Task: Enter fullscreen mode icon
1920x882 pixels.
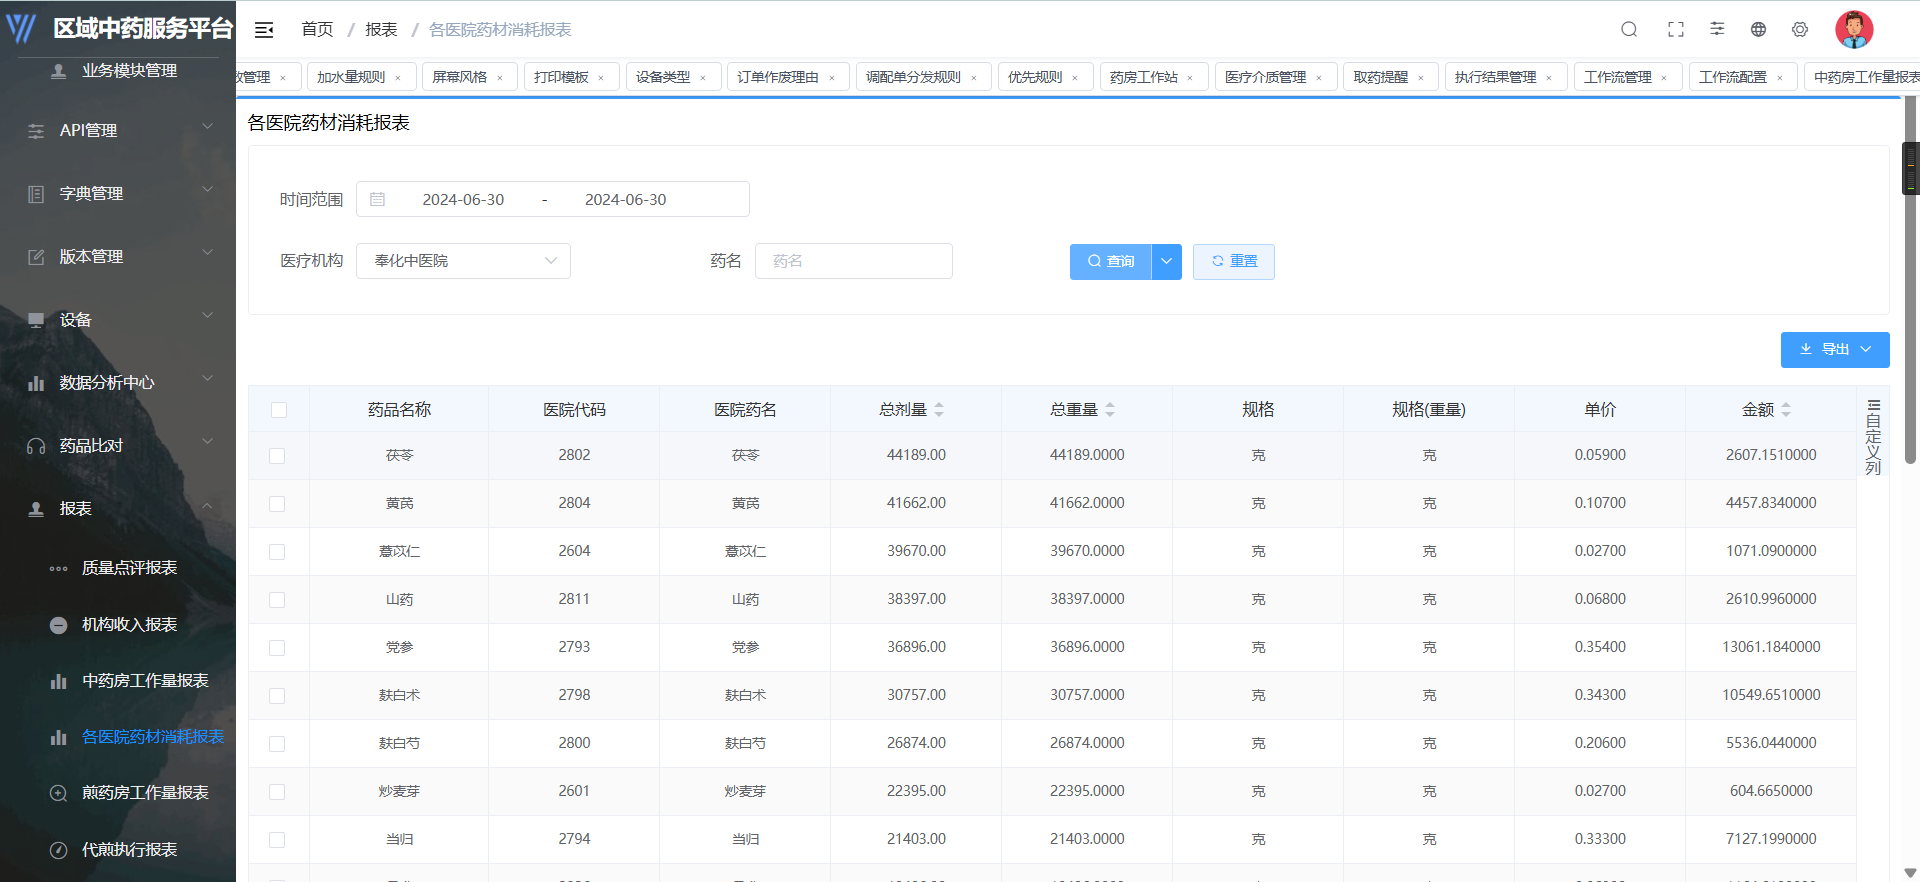Action: pyautogui.click(x=1676, y=29)
